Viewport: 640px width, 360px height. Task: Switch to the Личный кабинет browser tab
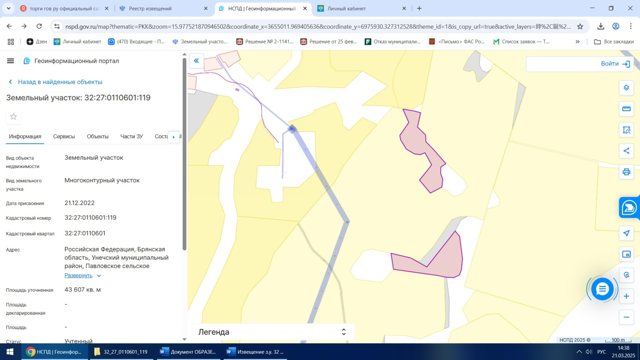coord(362,9)
